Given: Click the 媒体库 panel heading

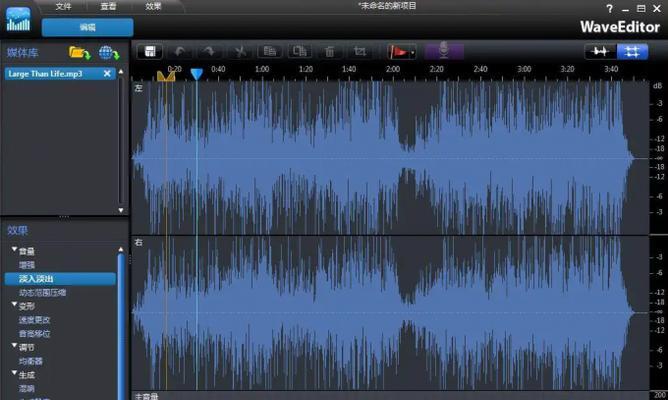Looking at the screenshot, I should [x=22, y=53].
